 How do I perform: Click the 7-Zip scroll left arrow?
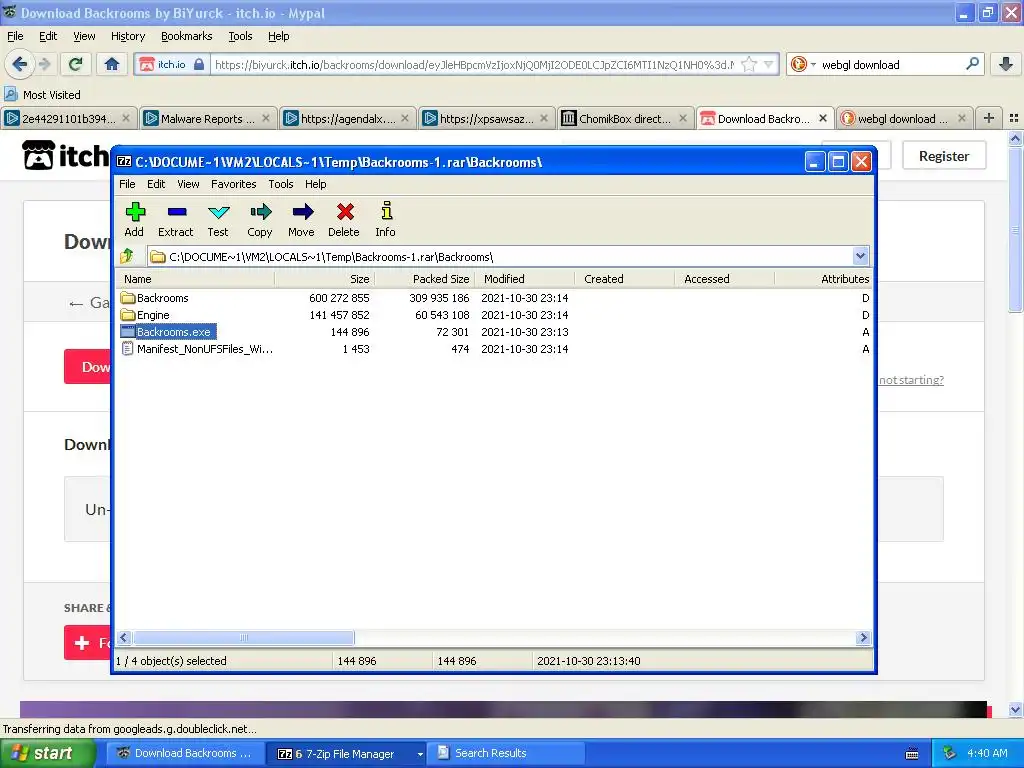coord(124,637)
